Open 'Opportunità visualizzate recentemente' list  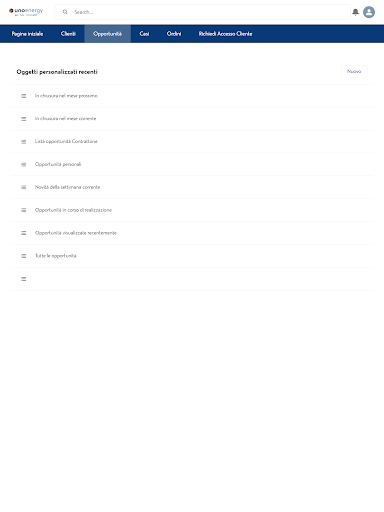point(76,233)
